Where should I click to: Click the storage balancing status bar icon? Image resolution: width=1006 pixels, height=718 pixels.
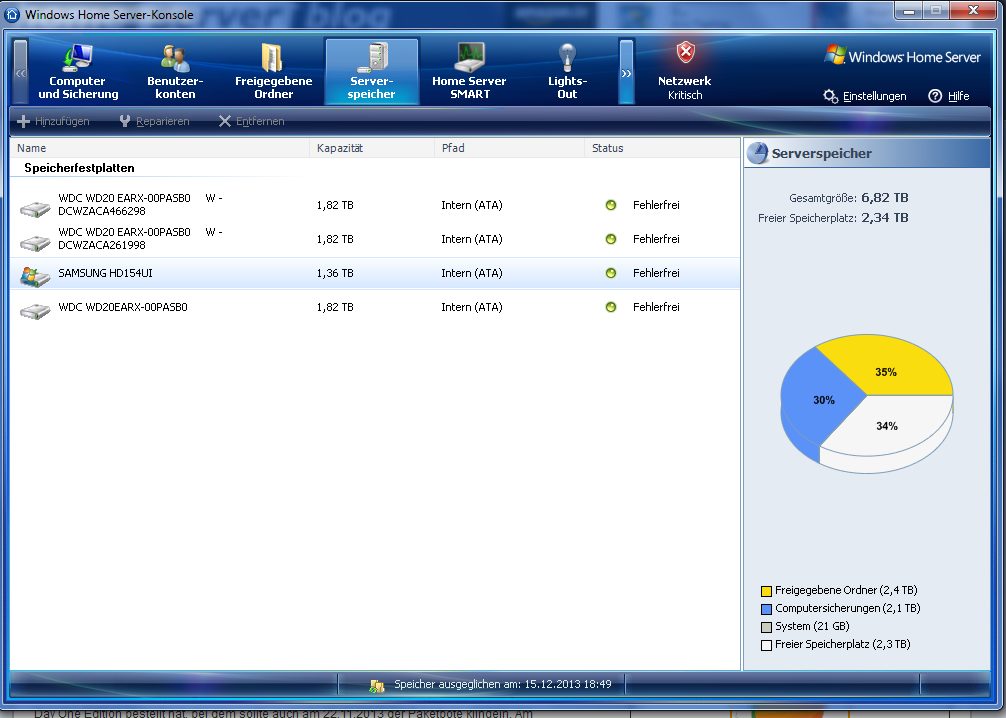[x=377, y=685]
